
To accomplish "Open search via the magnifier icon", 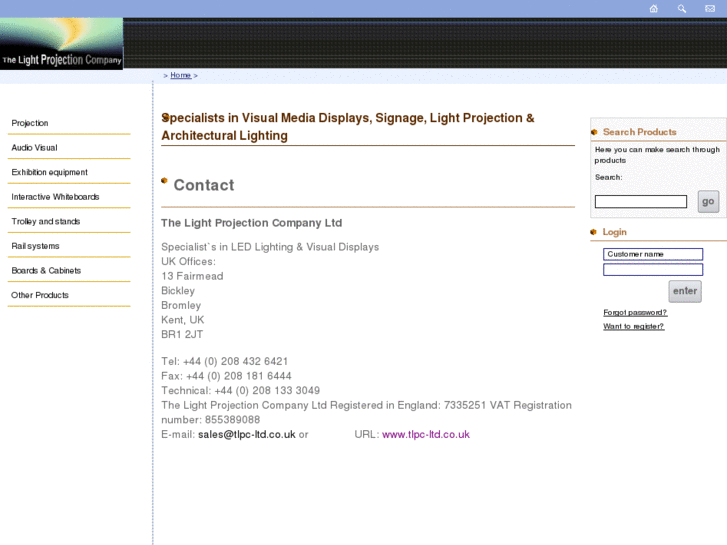I will (682, 8).
